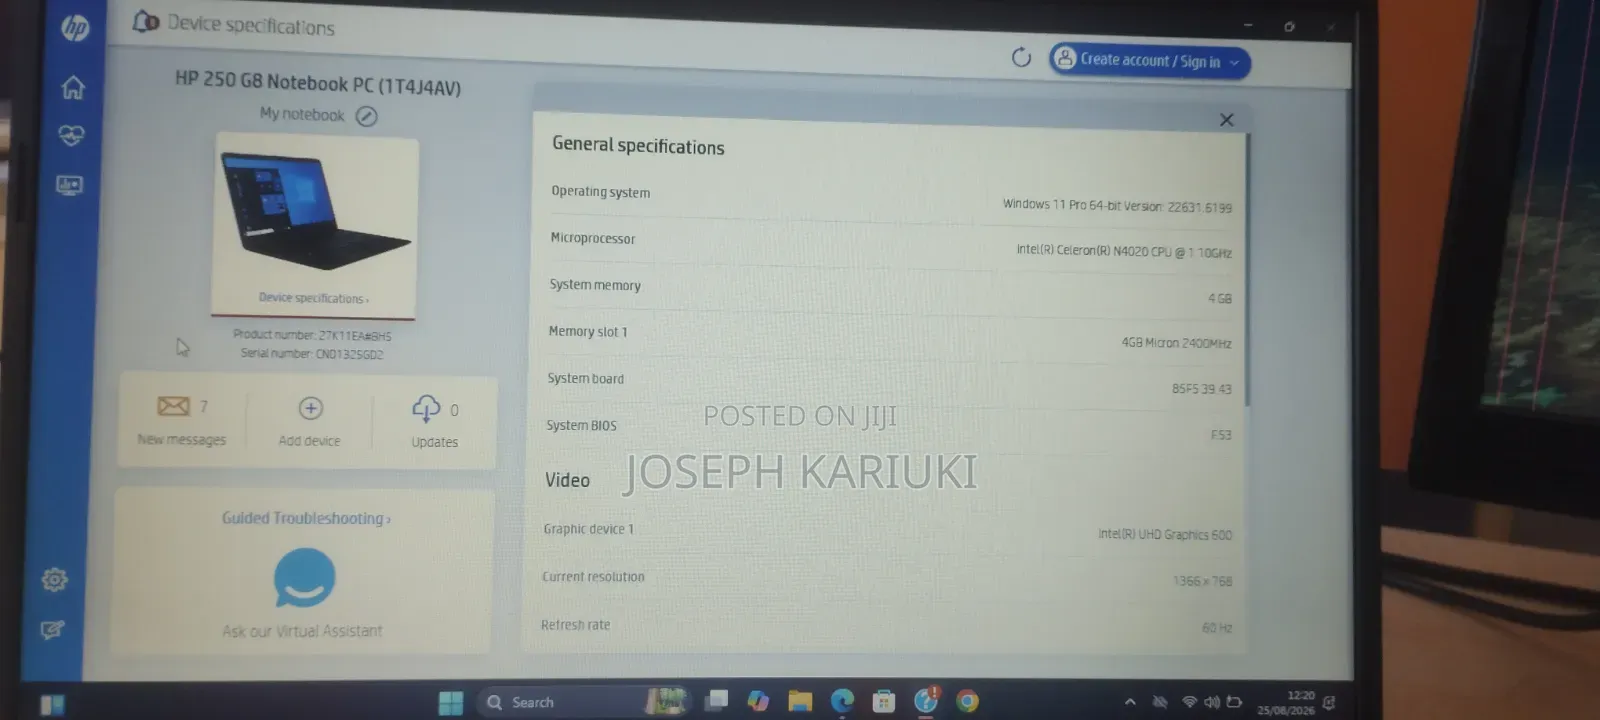Viewport: 1600px width, 720px height.
Task: Click Create account / Sign in button
Action: pyautogui.click(x=1150, y=61)
